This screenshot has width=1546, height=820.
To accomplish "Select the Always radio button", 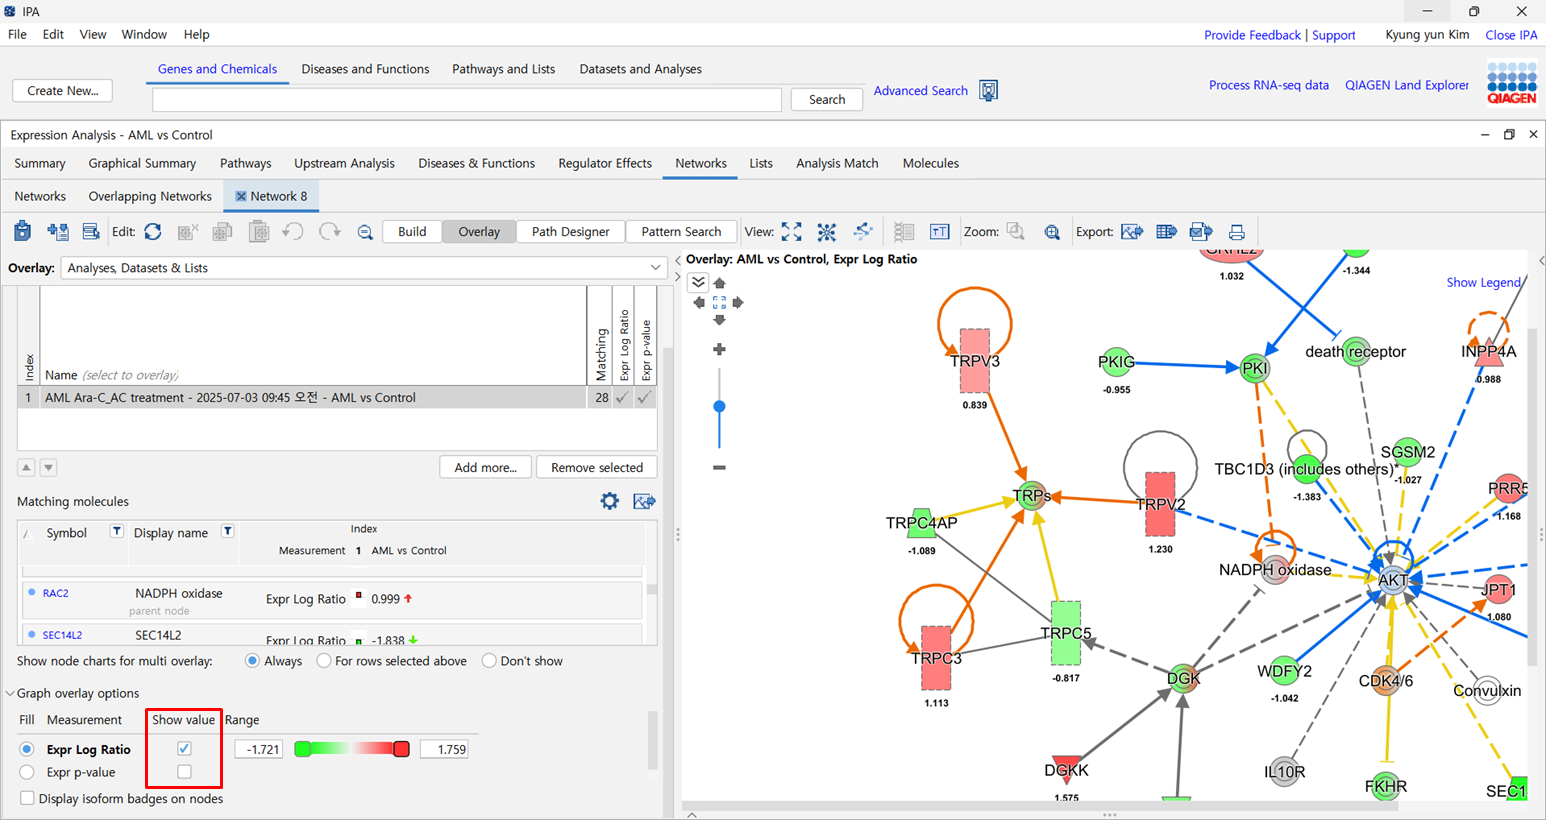I will click(252, 660).
